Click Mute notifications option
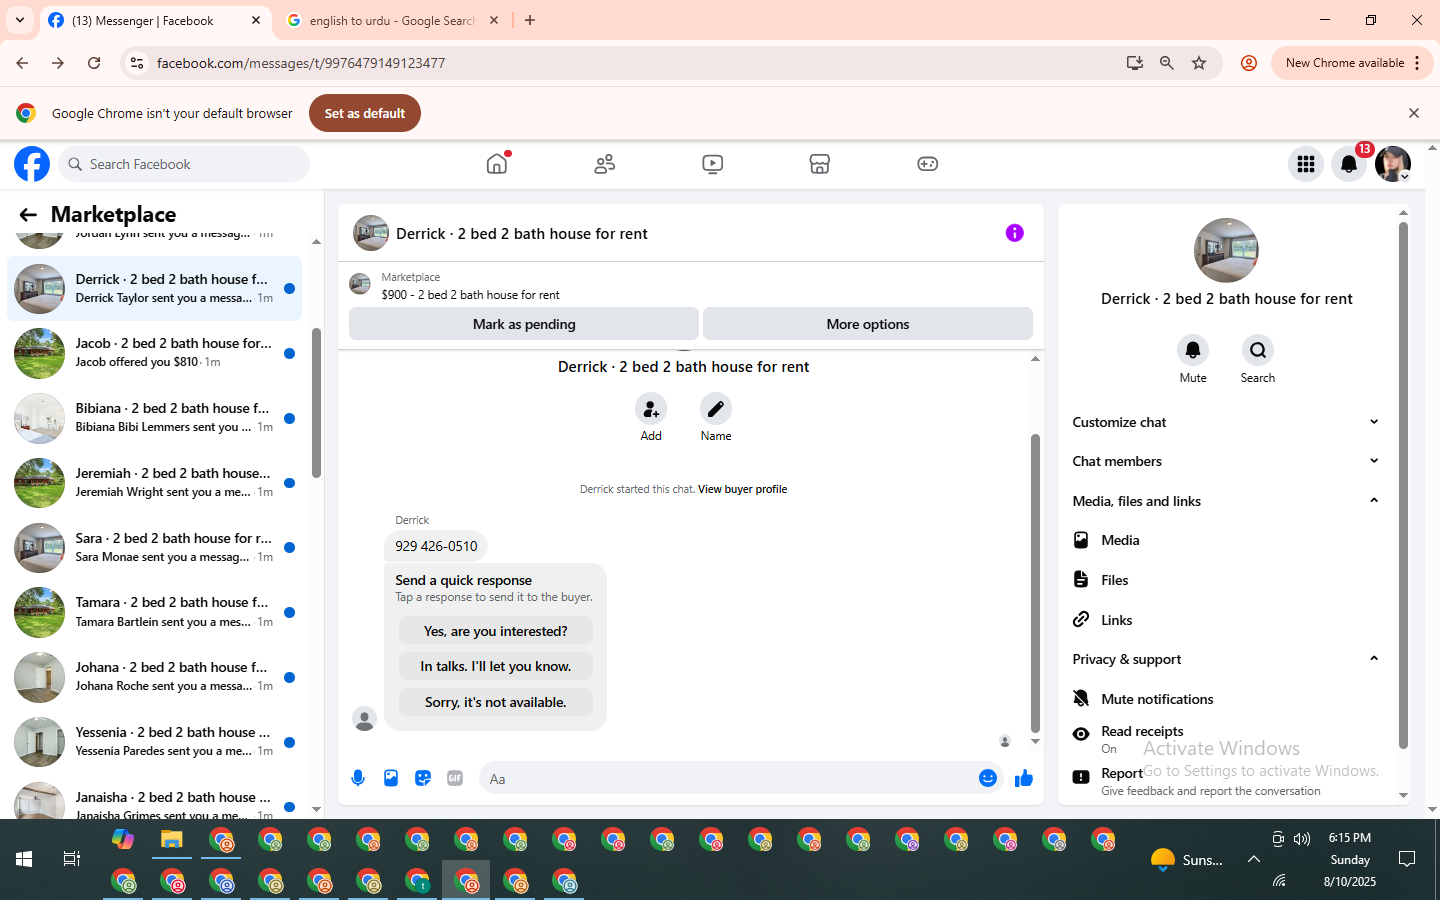The width and height of the screenshot is (1440, 900). tap(1226, 699)
